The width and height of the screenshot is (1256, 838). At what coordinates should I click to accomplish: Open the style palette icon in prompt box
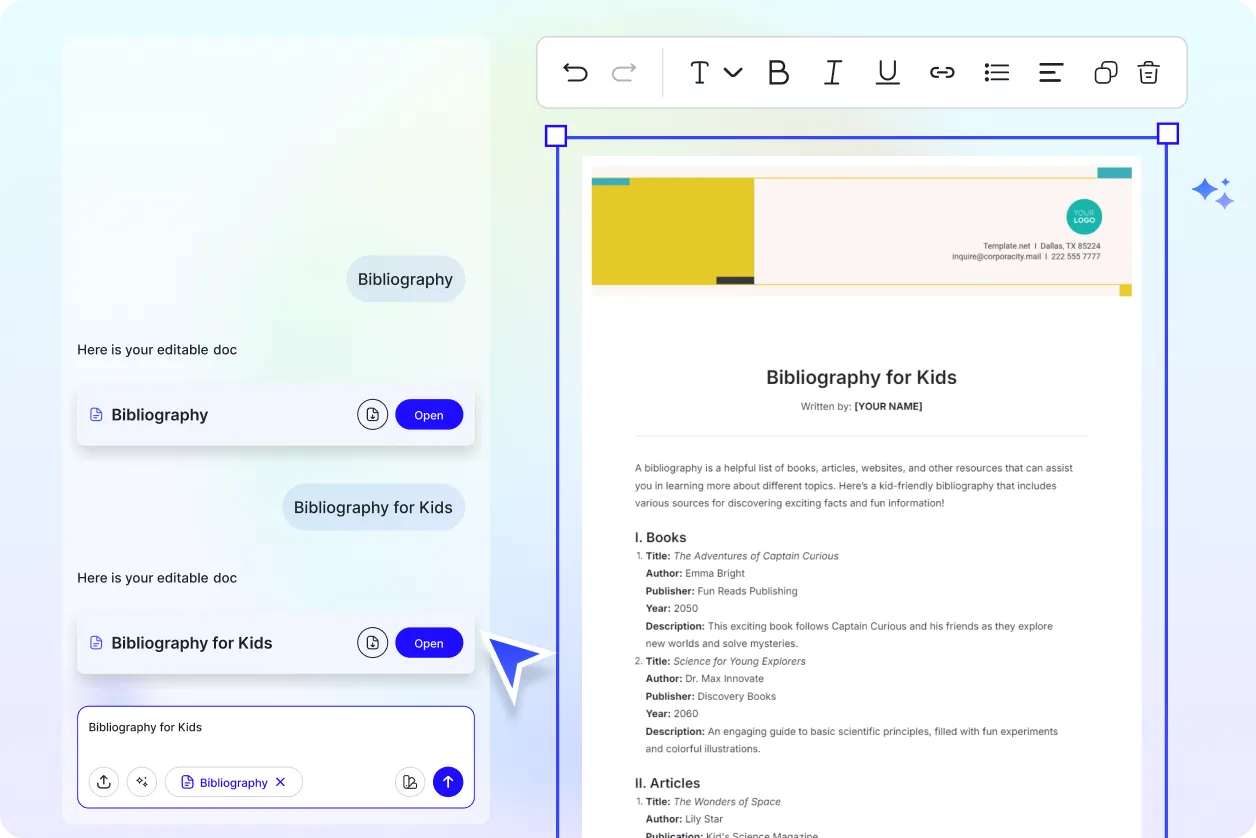pyautogui.click(x=410, y=782)
